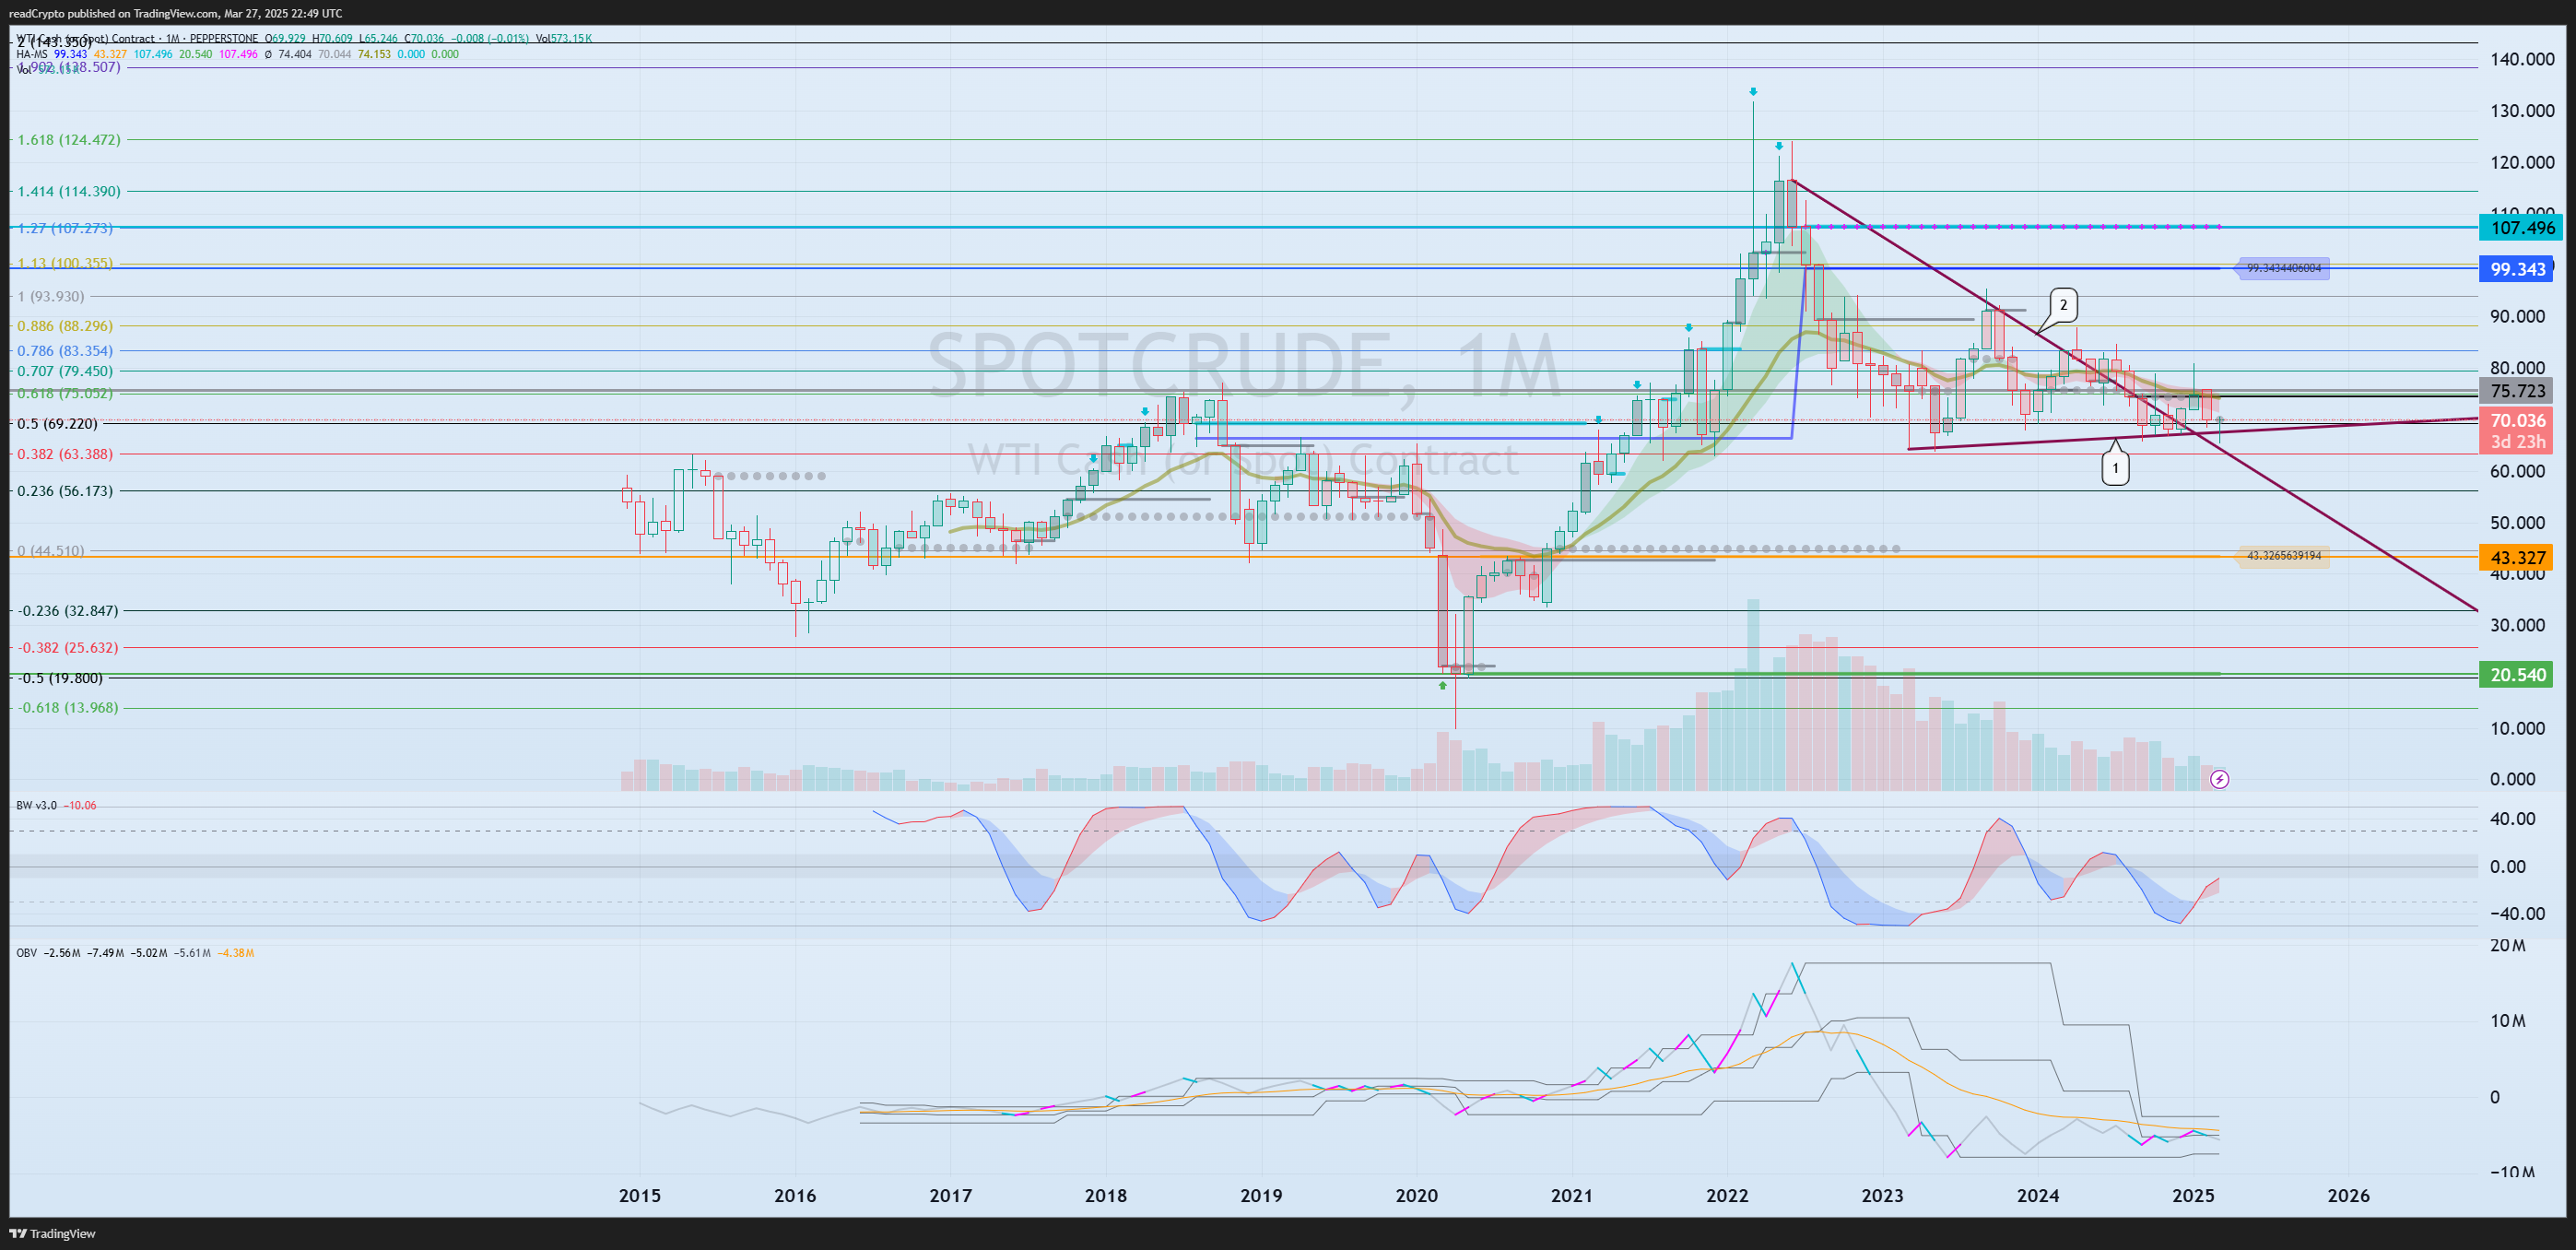Click the Fibonacci label 1.27 (107.273)

[x=65, y=228]
